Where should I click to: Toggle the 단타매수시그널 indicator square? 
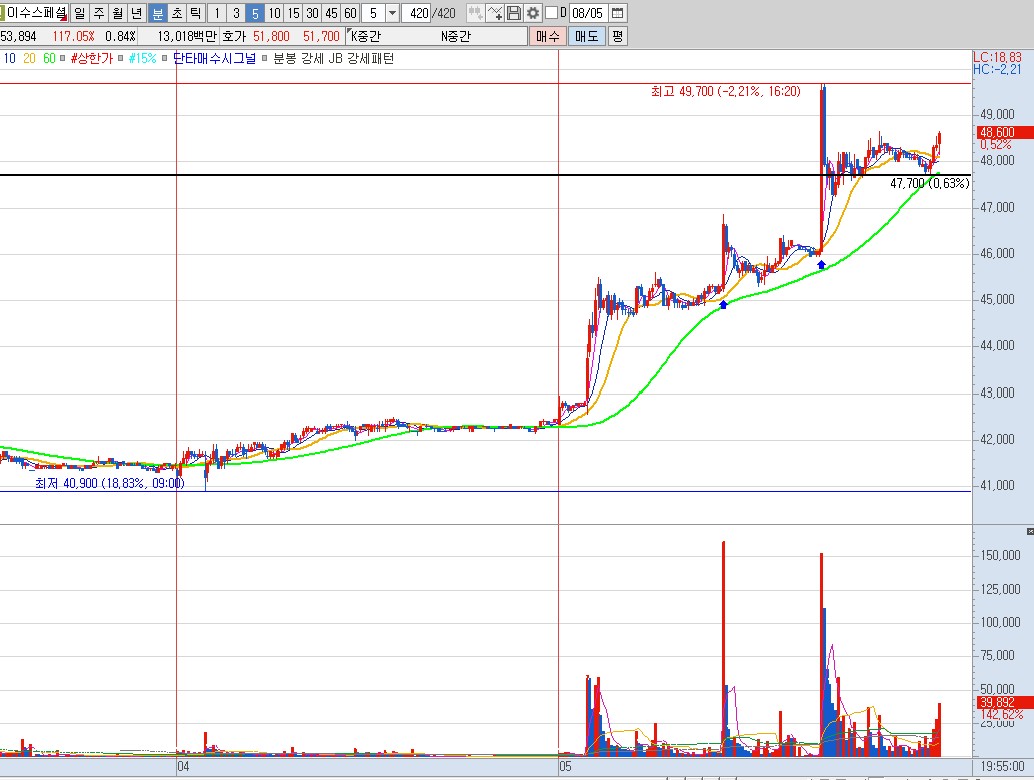coord(165,58)
